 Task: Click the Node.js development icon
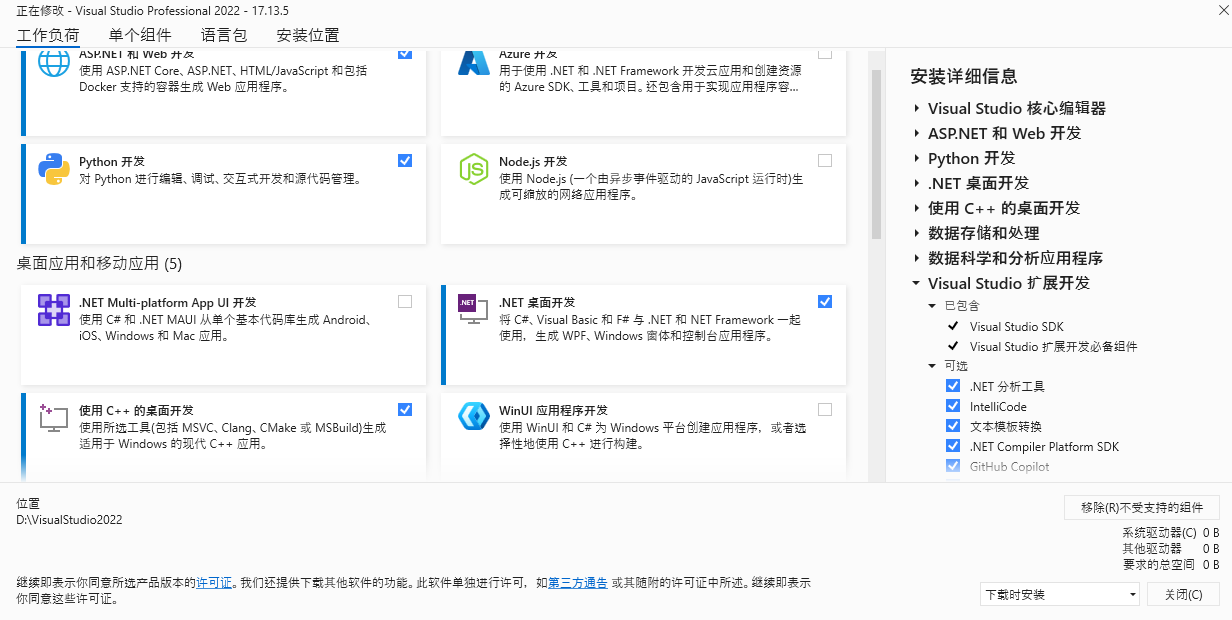pyautogui.click(x=473, y=169)
